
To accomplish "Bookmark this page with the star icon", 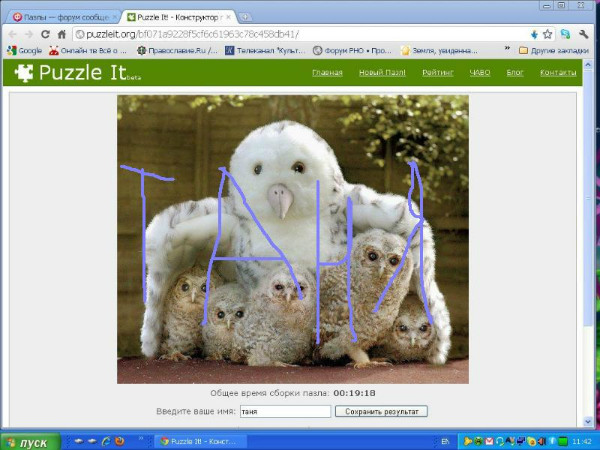I will point(547,33).
